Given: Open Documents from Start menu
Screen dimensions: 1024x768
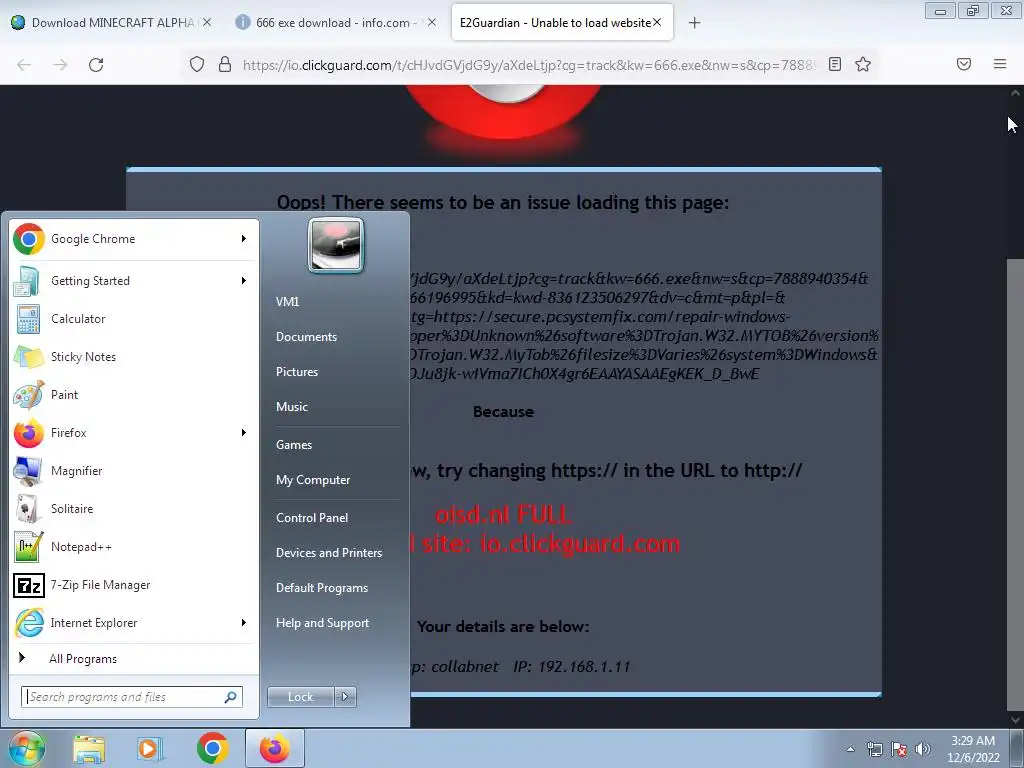Looking at the screenshot, I should [x=306, y=336].
